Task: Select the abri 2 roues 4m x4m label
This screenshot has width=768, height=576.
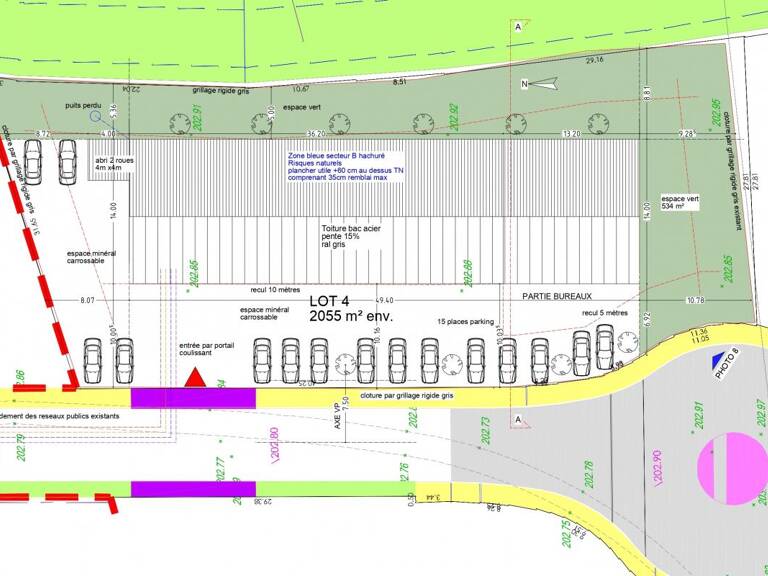Action: (x=115, y=164)
